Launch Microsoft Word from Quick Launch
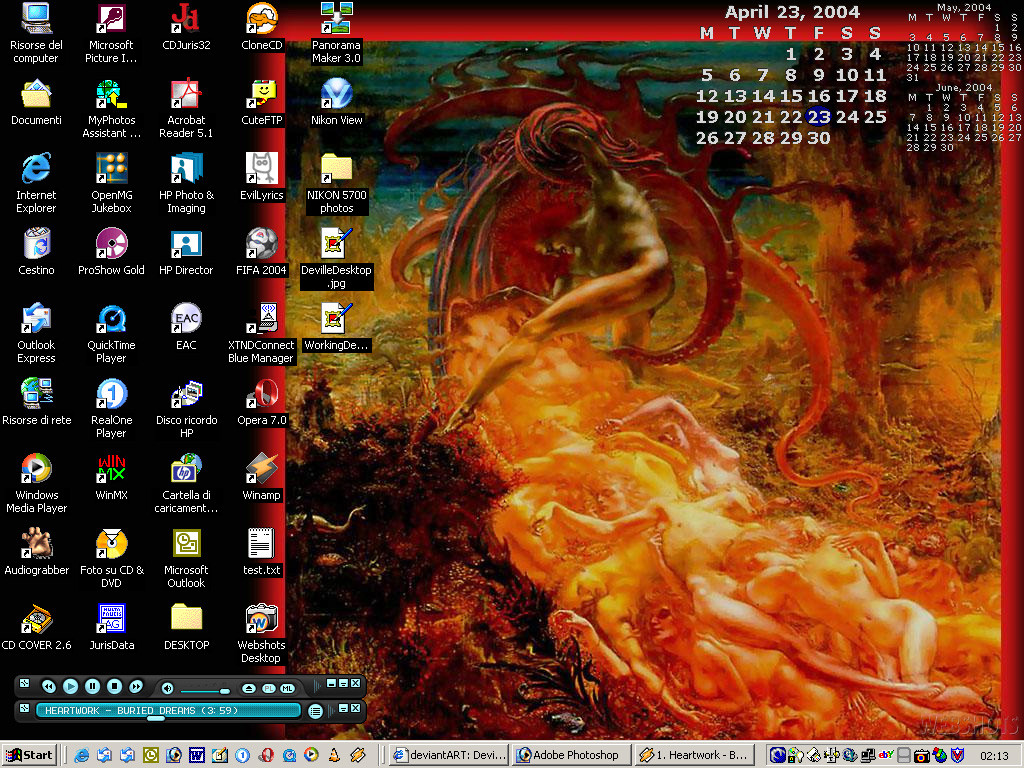 [x=196, y=756]
